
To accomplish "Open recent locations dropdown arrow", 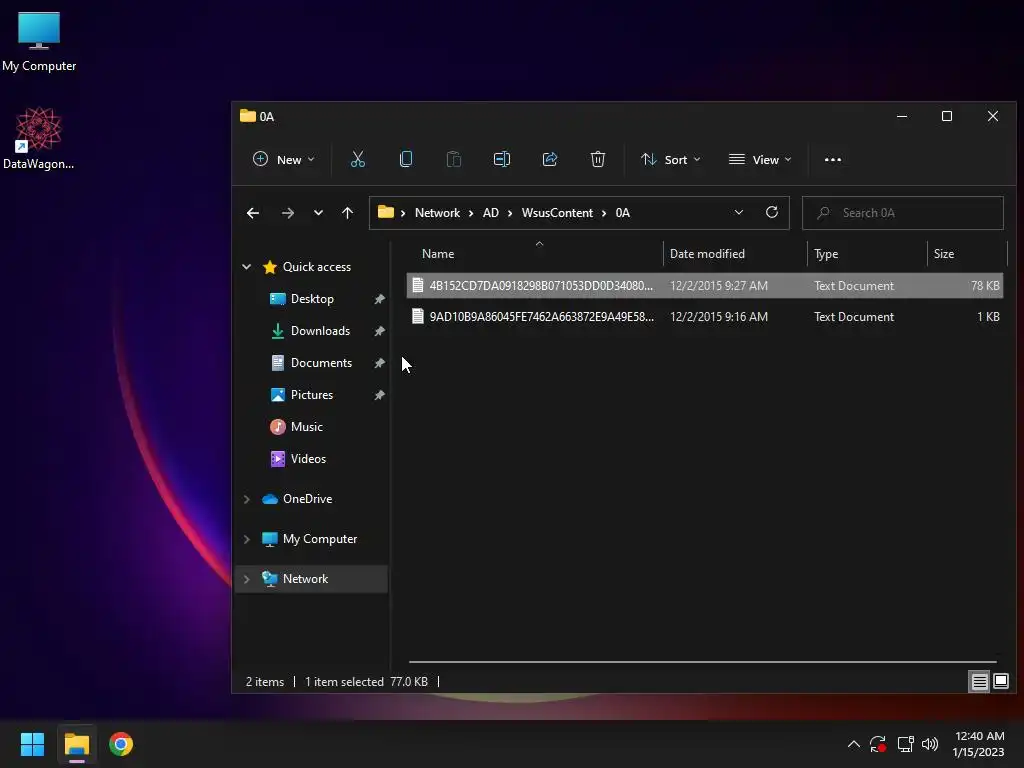I will point(318,213).
